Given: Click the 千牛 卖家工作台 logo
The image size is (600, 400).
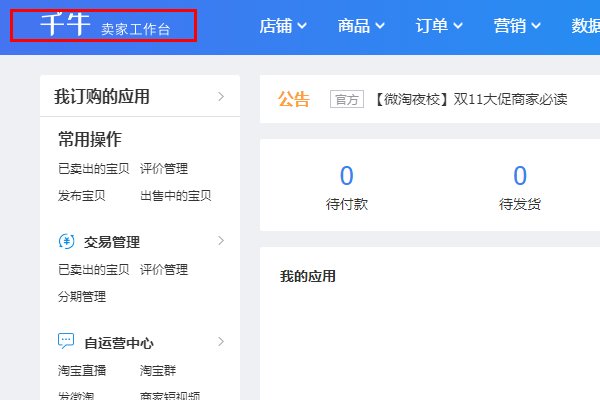Looking at the screenshot, I should pos(105,25).
